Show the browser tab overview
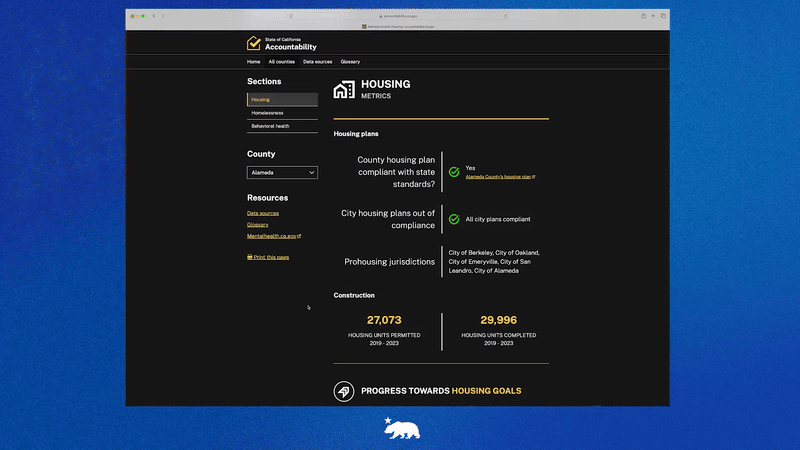 663,16
